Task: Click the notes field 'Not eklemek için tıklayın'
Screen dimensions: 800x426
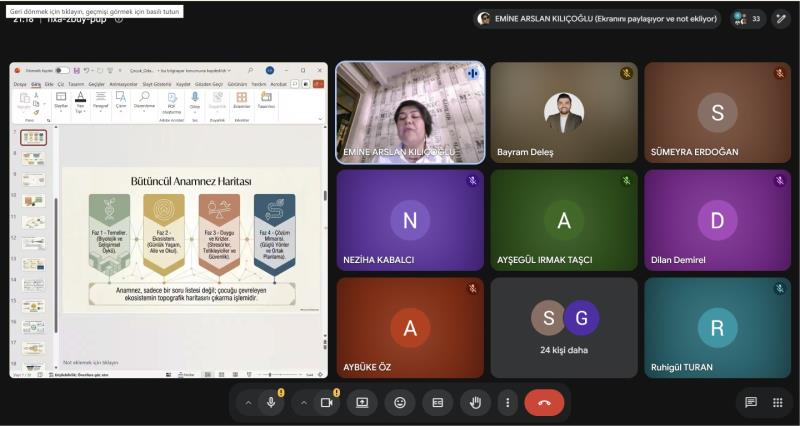Action: pyautogui.click(x=91, y=362)
